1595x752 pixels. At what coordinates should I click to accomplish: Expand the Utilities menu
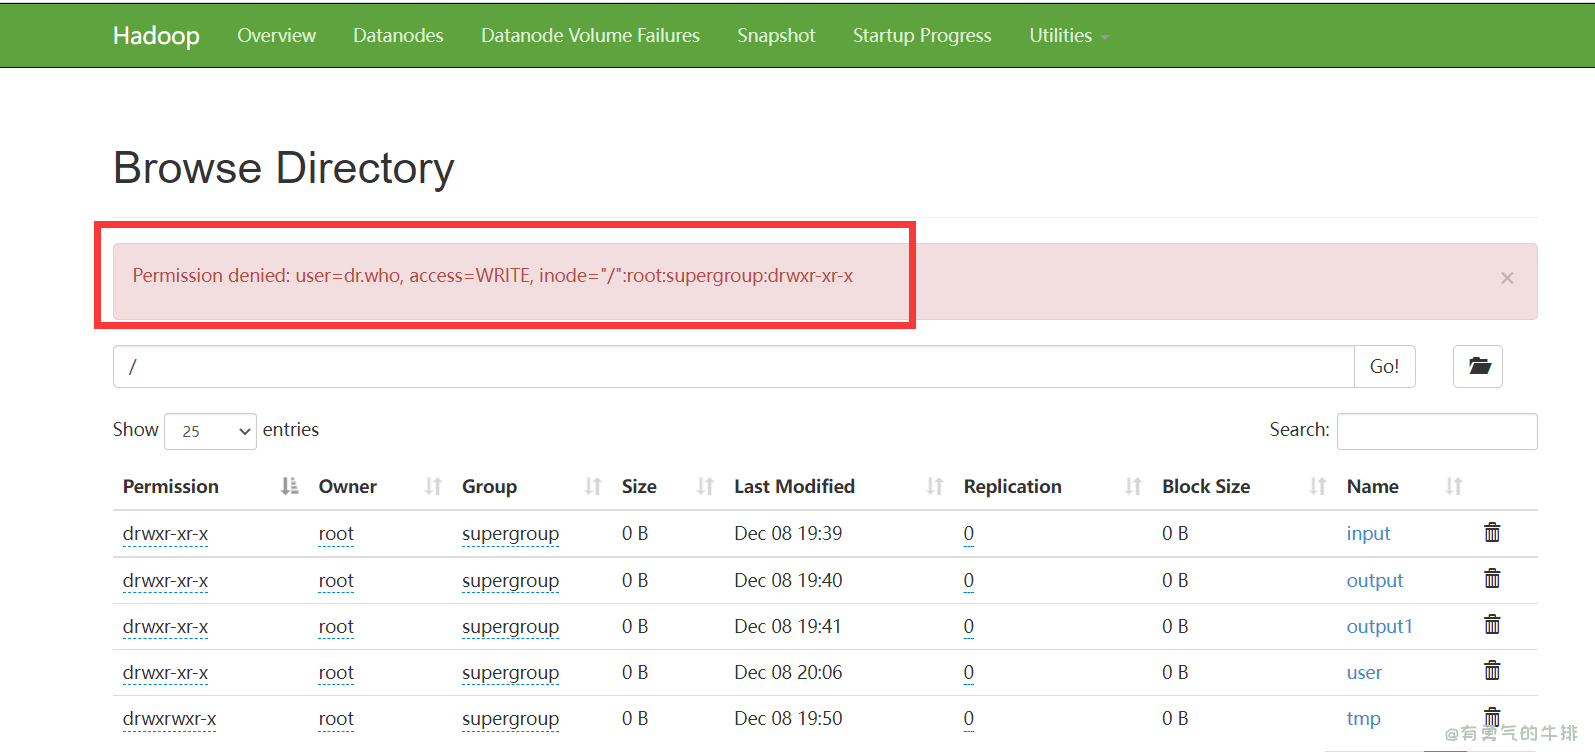(x=1068, y=36)
